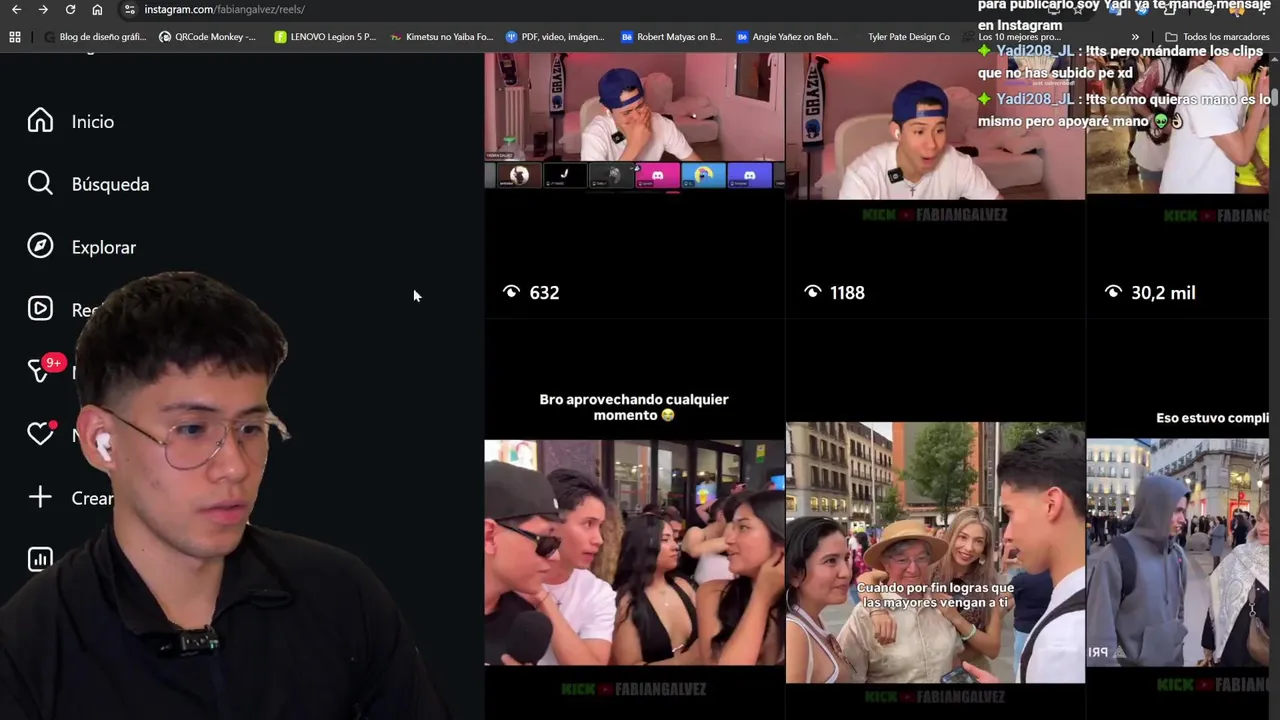This screenshot has height=720, width=1280.
Task: View site information icon in address bar
Action: [129, 9]
